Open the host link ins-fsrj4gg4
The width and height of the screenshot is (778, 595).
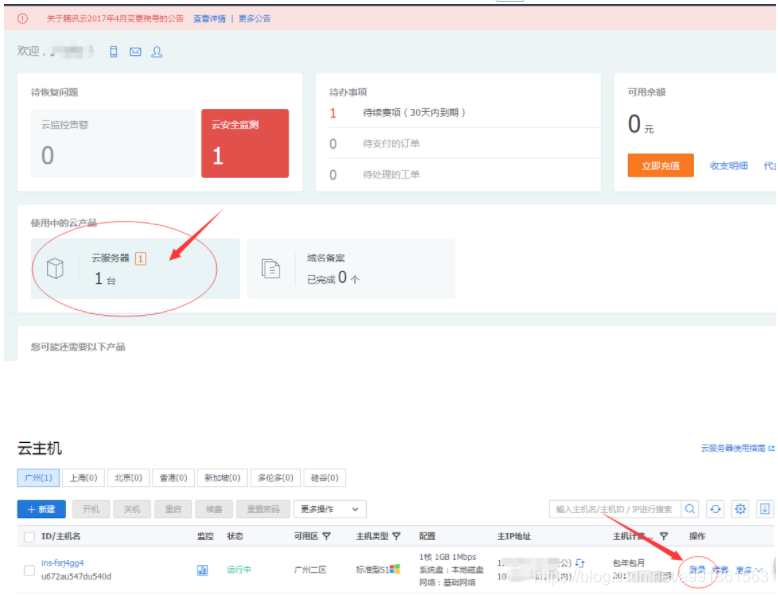63,563
